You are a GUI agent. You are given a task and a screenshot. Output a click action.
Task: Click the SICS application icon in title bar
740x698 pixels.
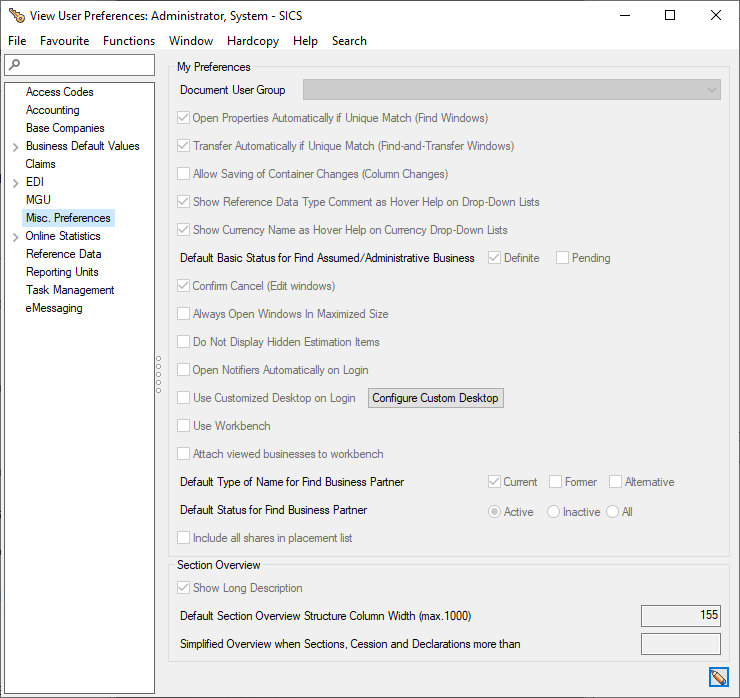coord(15,15)
